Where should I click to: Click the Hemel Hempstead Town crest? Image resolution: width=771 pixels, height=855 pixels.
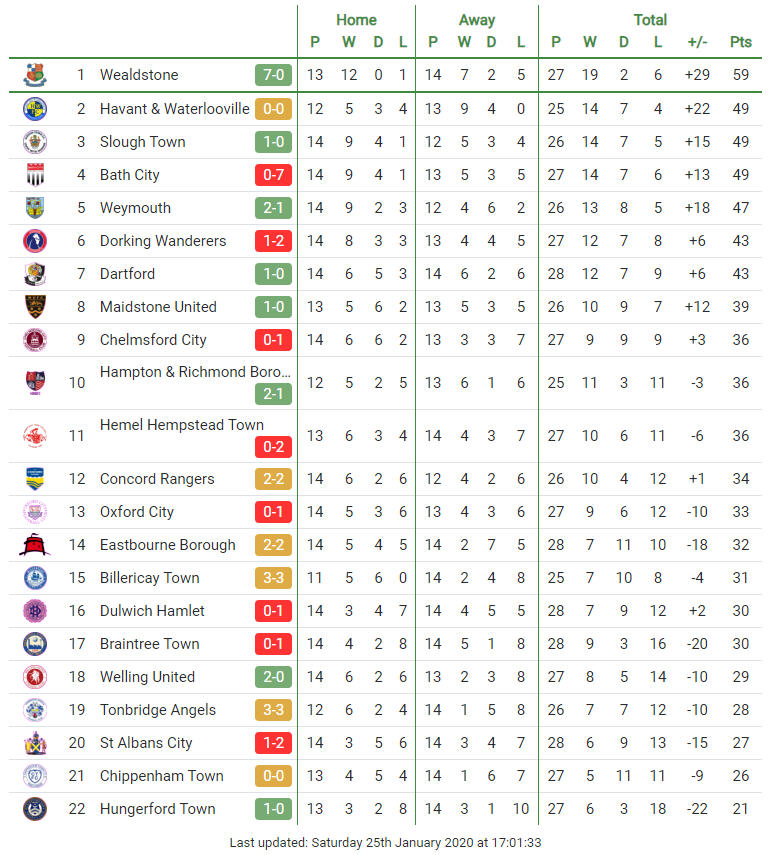[x=35, y=436]
